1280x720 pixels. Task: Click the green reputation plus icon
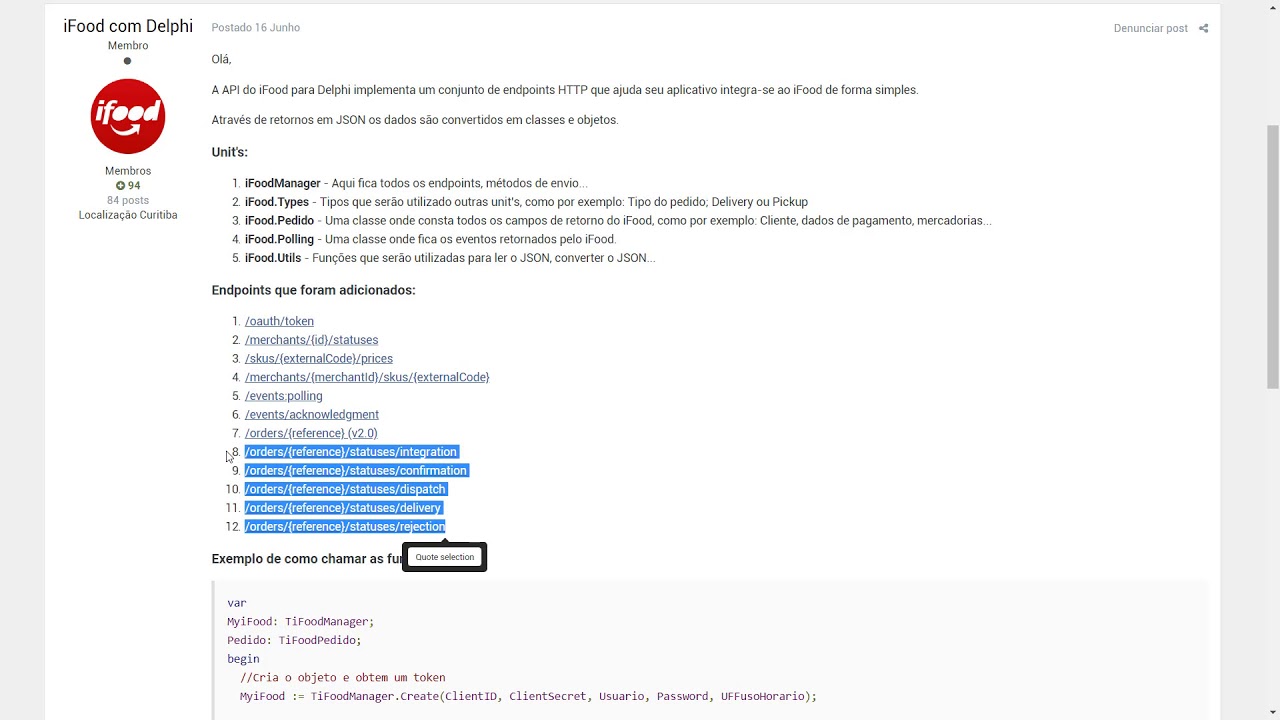pos(120,186)
